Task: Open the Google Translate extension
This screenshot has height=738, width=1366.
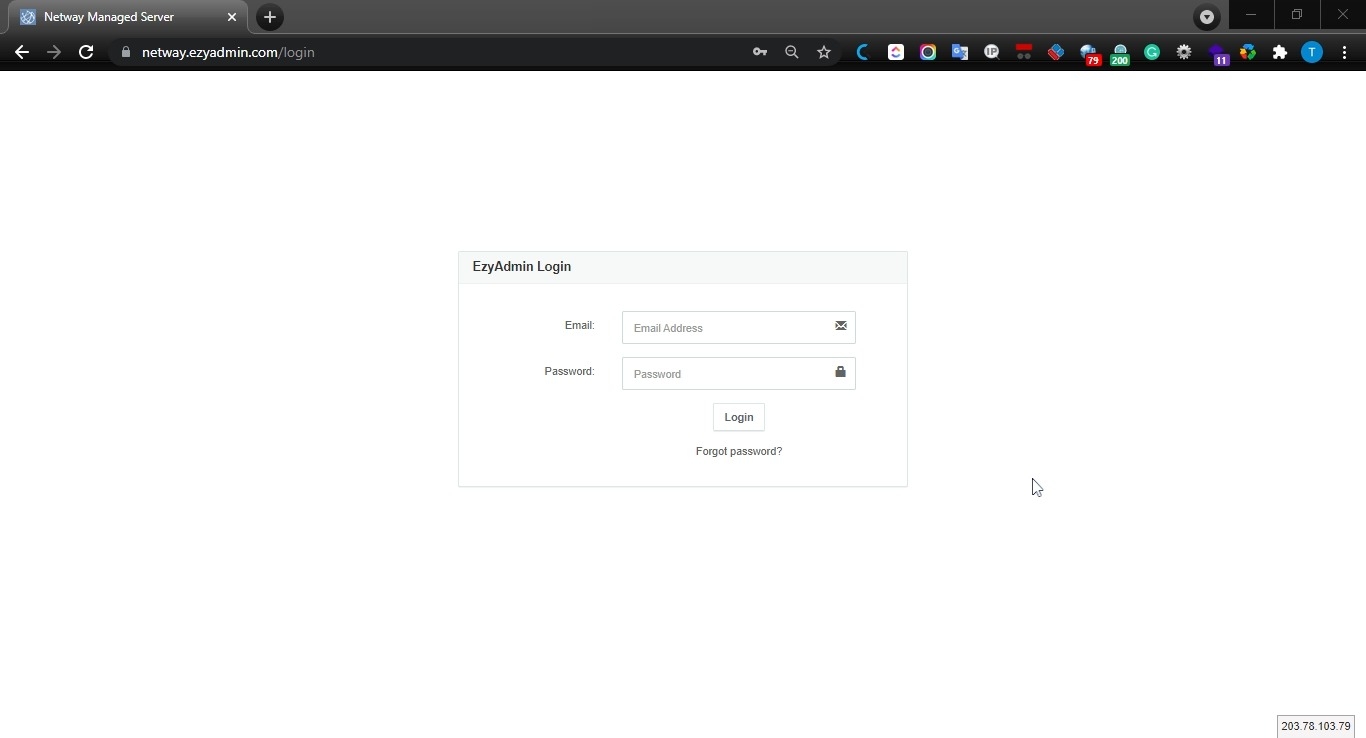Action: point(960,52)
